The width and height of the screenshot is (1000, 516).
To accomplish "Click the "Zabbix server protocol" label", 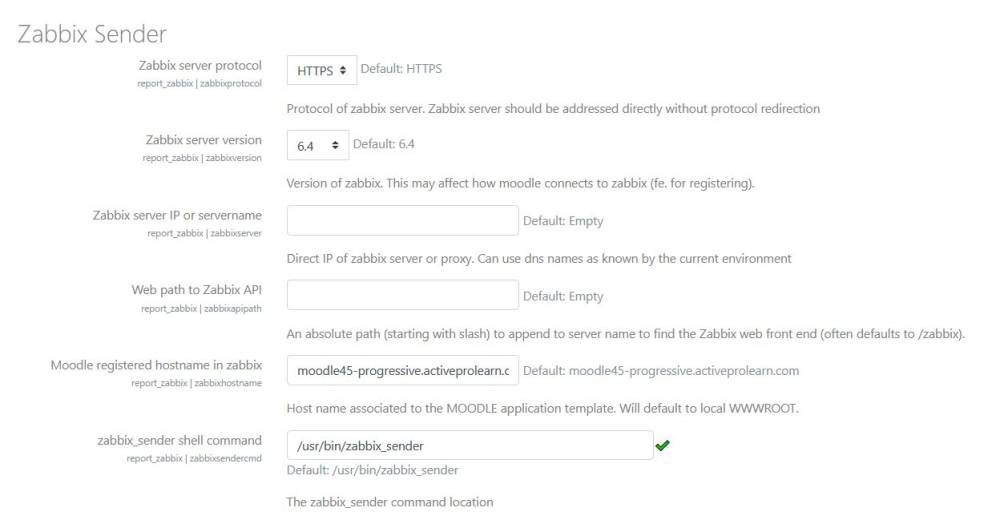I will point(200,65).
